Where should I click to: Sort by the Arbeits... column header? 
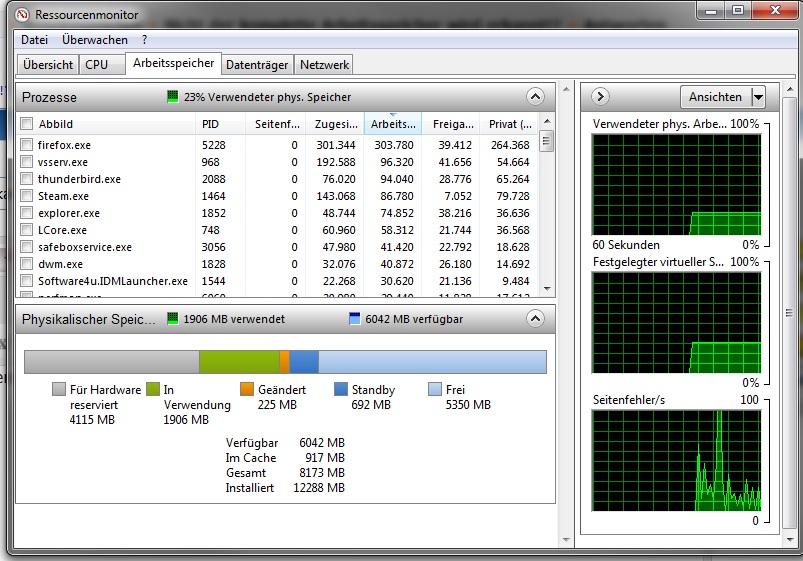pyautogui.click(x=393, y=123)
